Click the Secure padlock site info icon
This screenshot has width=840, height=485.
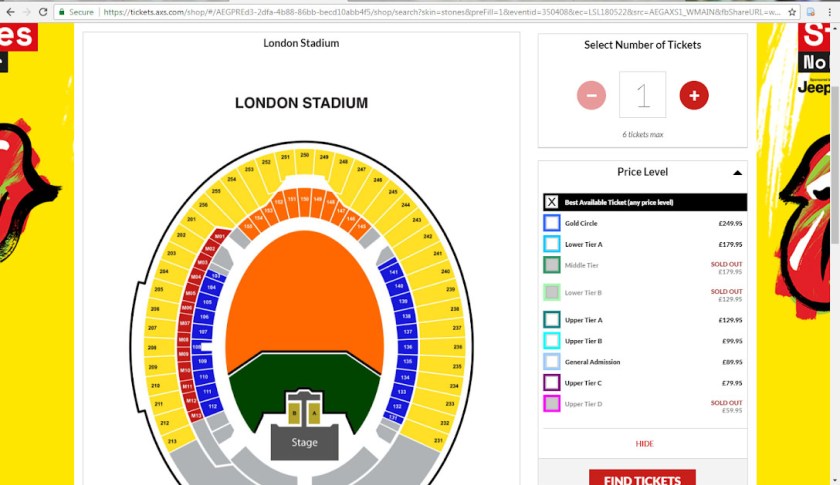[62, 12]
